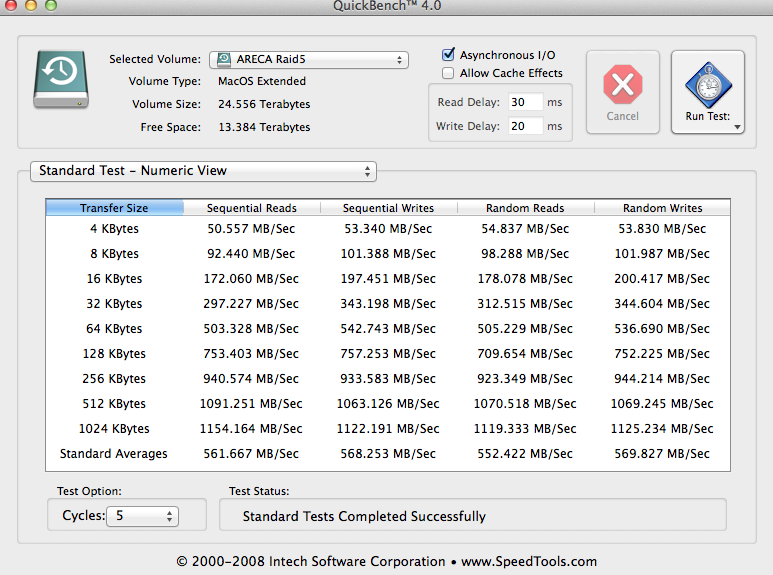Click the 542.743 MB/Sec value

tap(388, 329)
